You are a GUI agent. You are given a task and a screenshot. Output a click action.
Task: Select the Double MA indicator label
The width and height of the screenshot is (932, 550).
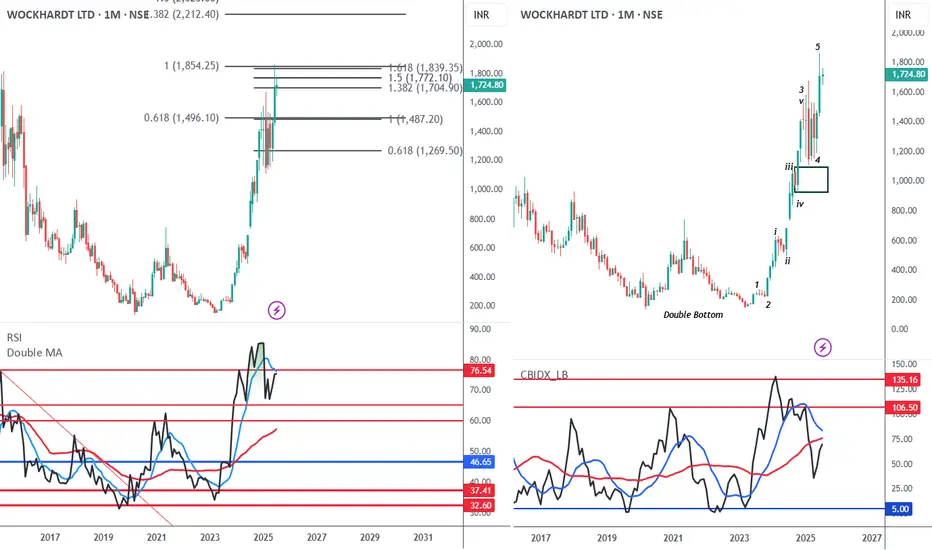pos(34,353)
